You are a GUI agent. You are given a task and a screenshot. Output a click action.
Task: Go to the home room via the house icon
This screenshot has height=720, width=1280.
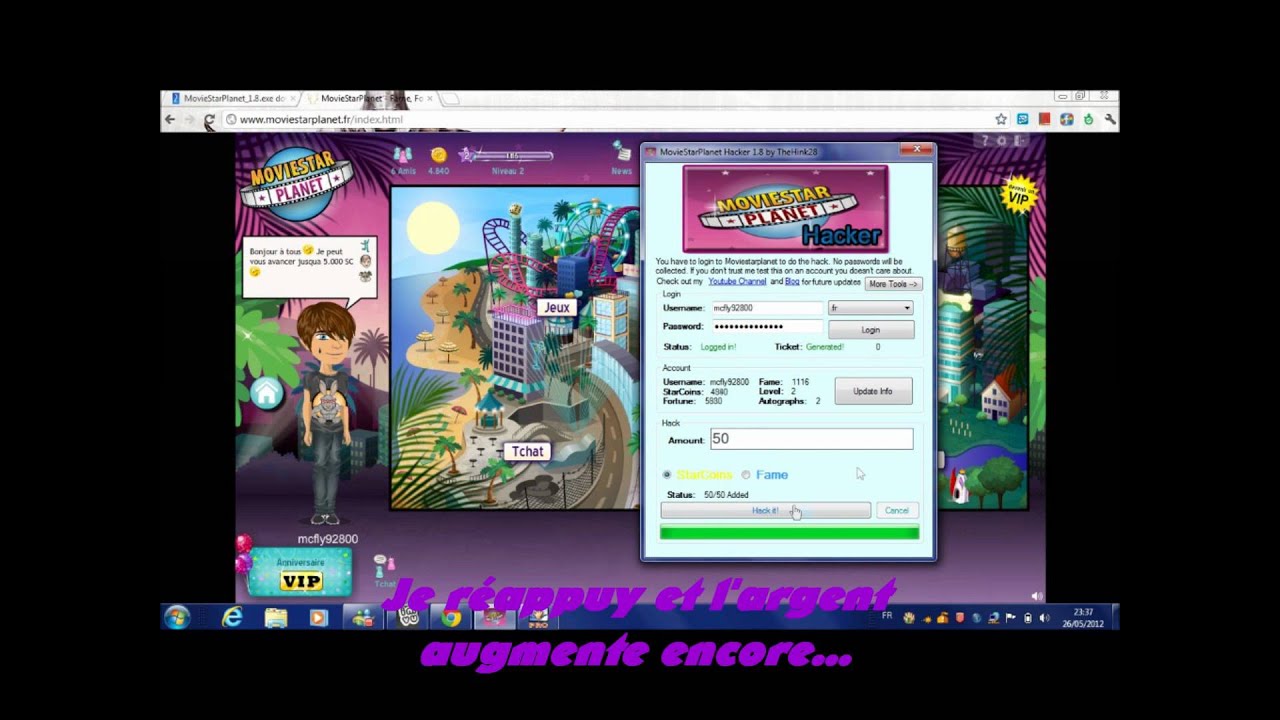pyautogui.click(x=266, y=394)
